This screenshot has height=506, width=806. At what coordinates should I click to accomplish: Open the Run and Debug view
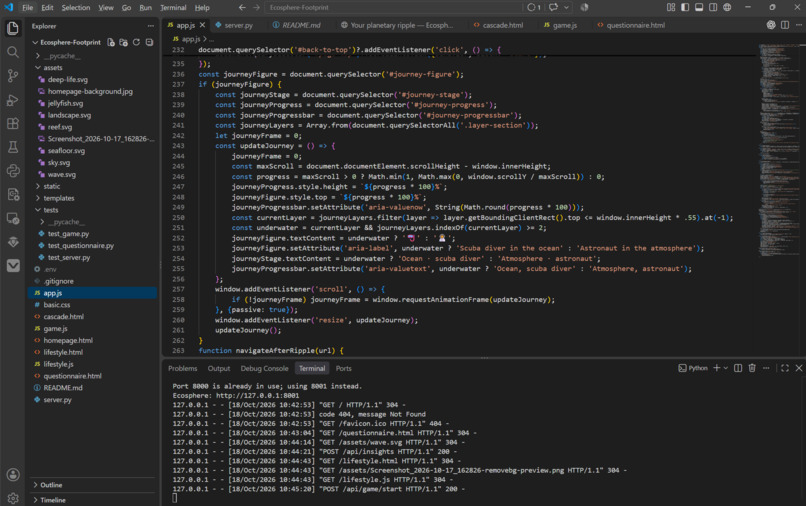[x=13, y=100]
